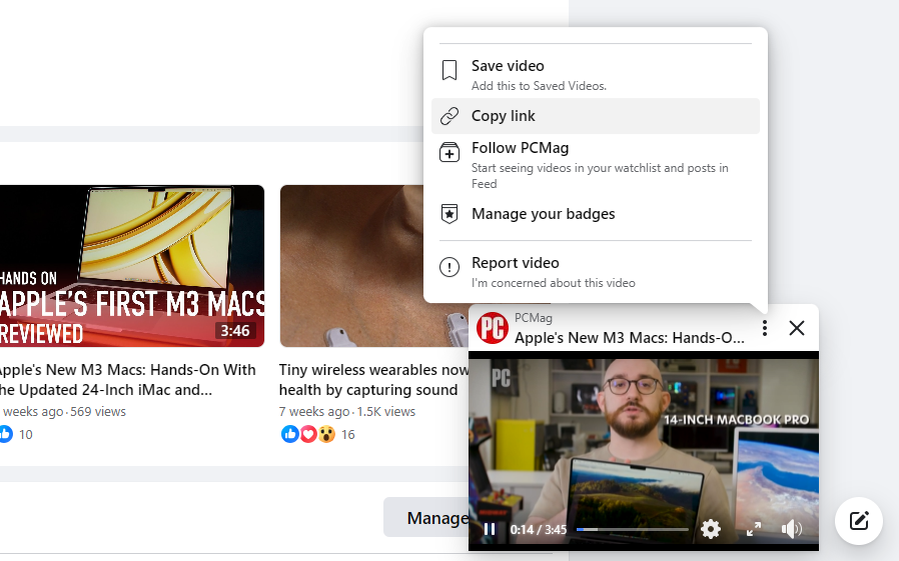Screen dimensions: 899x561
Task: Close the floating mini video player
Action: tap(797, 328)
